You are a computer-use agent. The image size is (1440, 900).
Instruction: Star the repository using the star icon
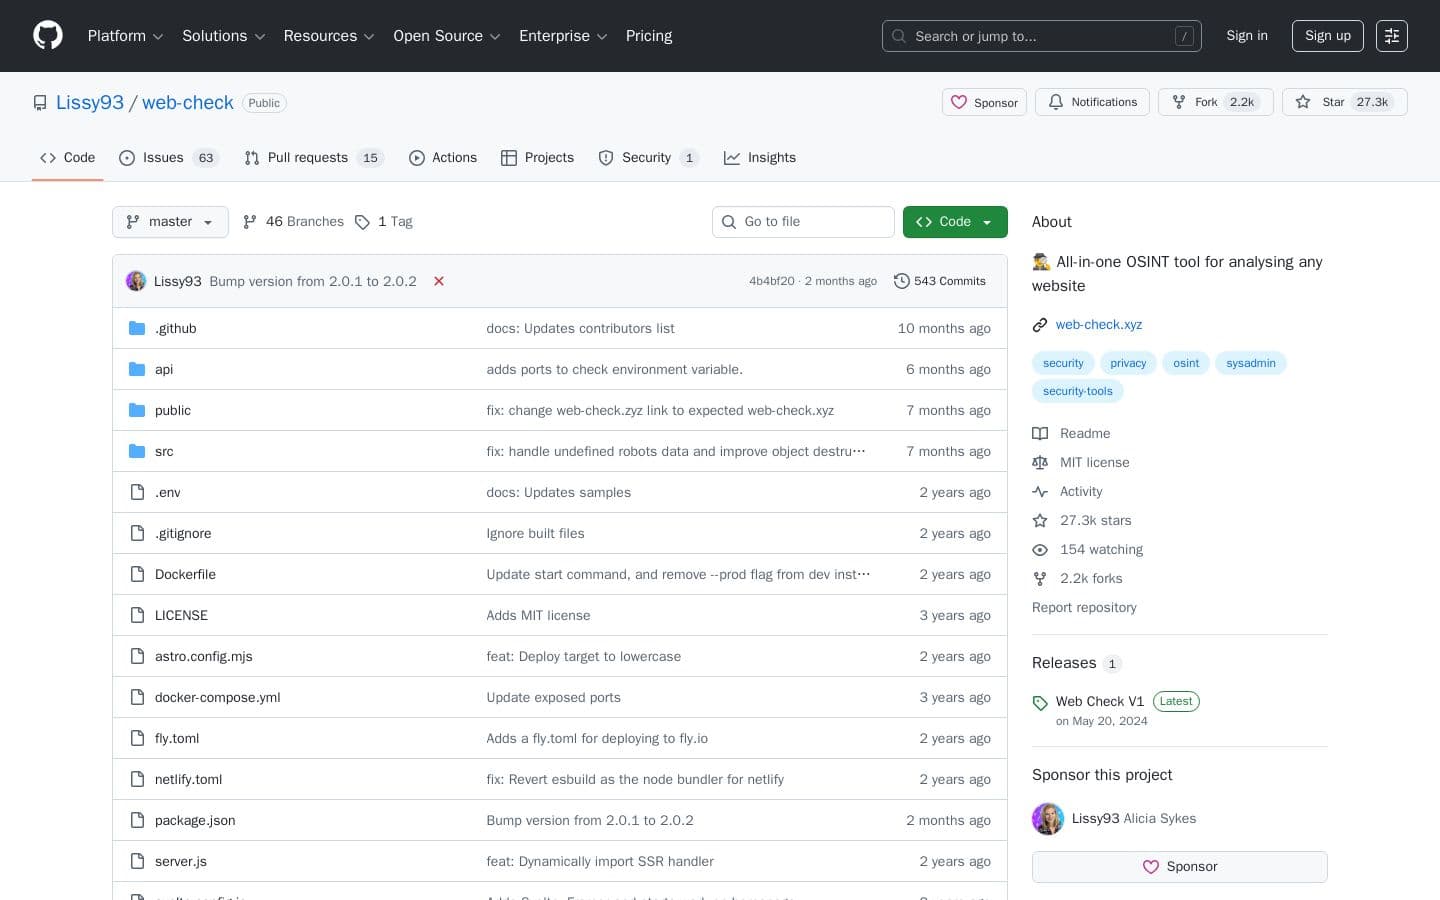click(1304, 102)
